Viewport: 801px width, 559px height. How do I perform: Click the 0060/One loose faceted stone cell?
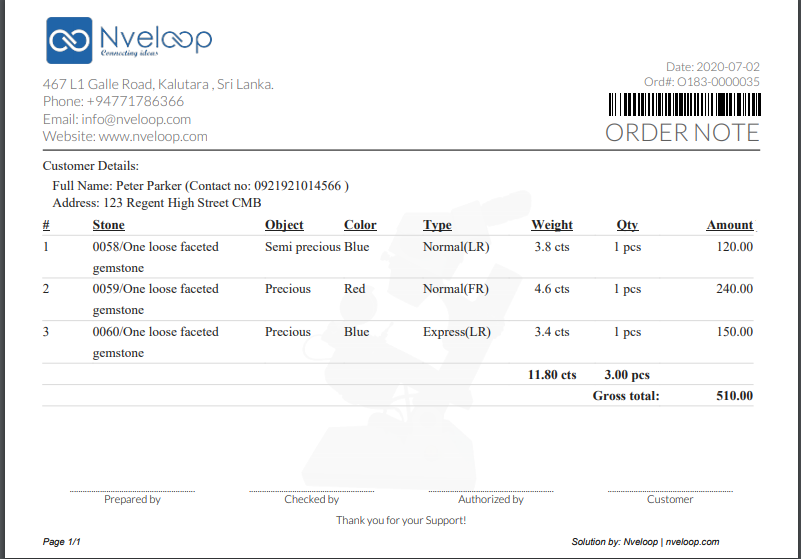155,342
